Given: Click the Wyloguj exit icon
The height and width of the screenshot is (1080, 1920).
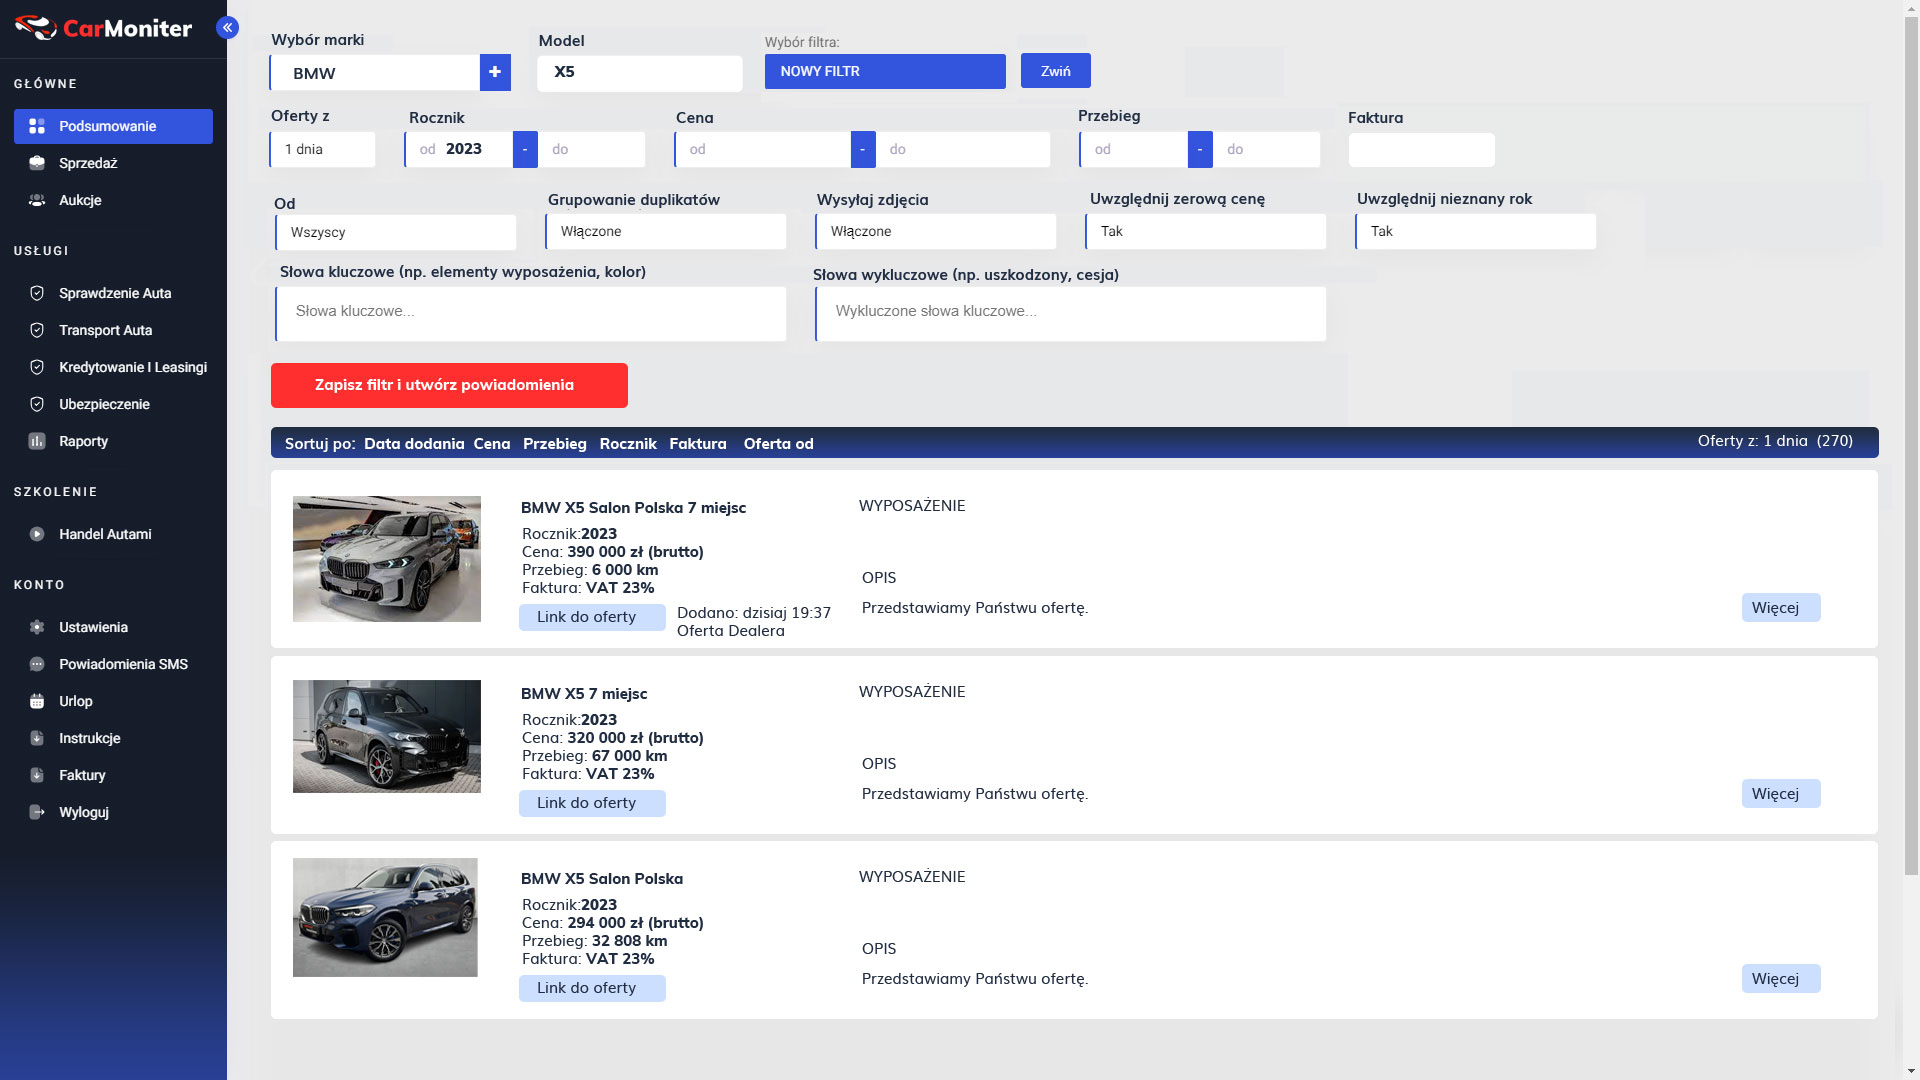Looking at the screenshot, I should [37, 812].
